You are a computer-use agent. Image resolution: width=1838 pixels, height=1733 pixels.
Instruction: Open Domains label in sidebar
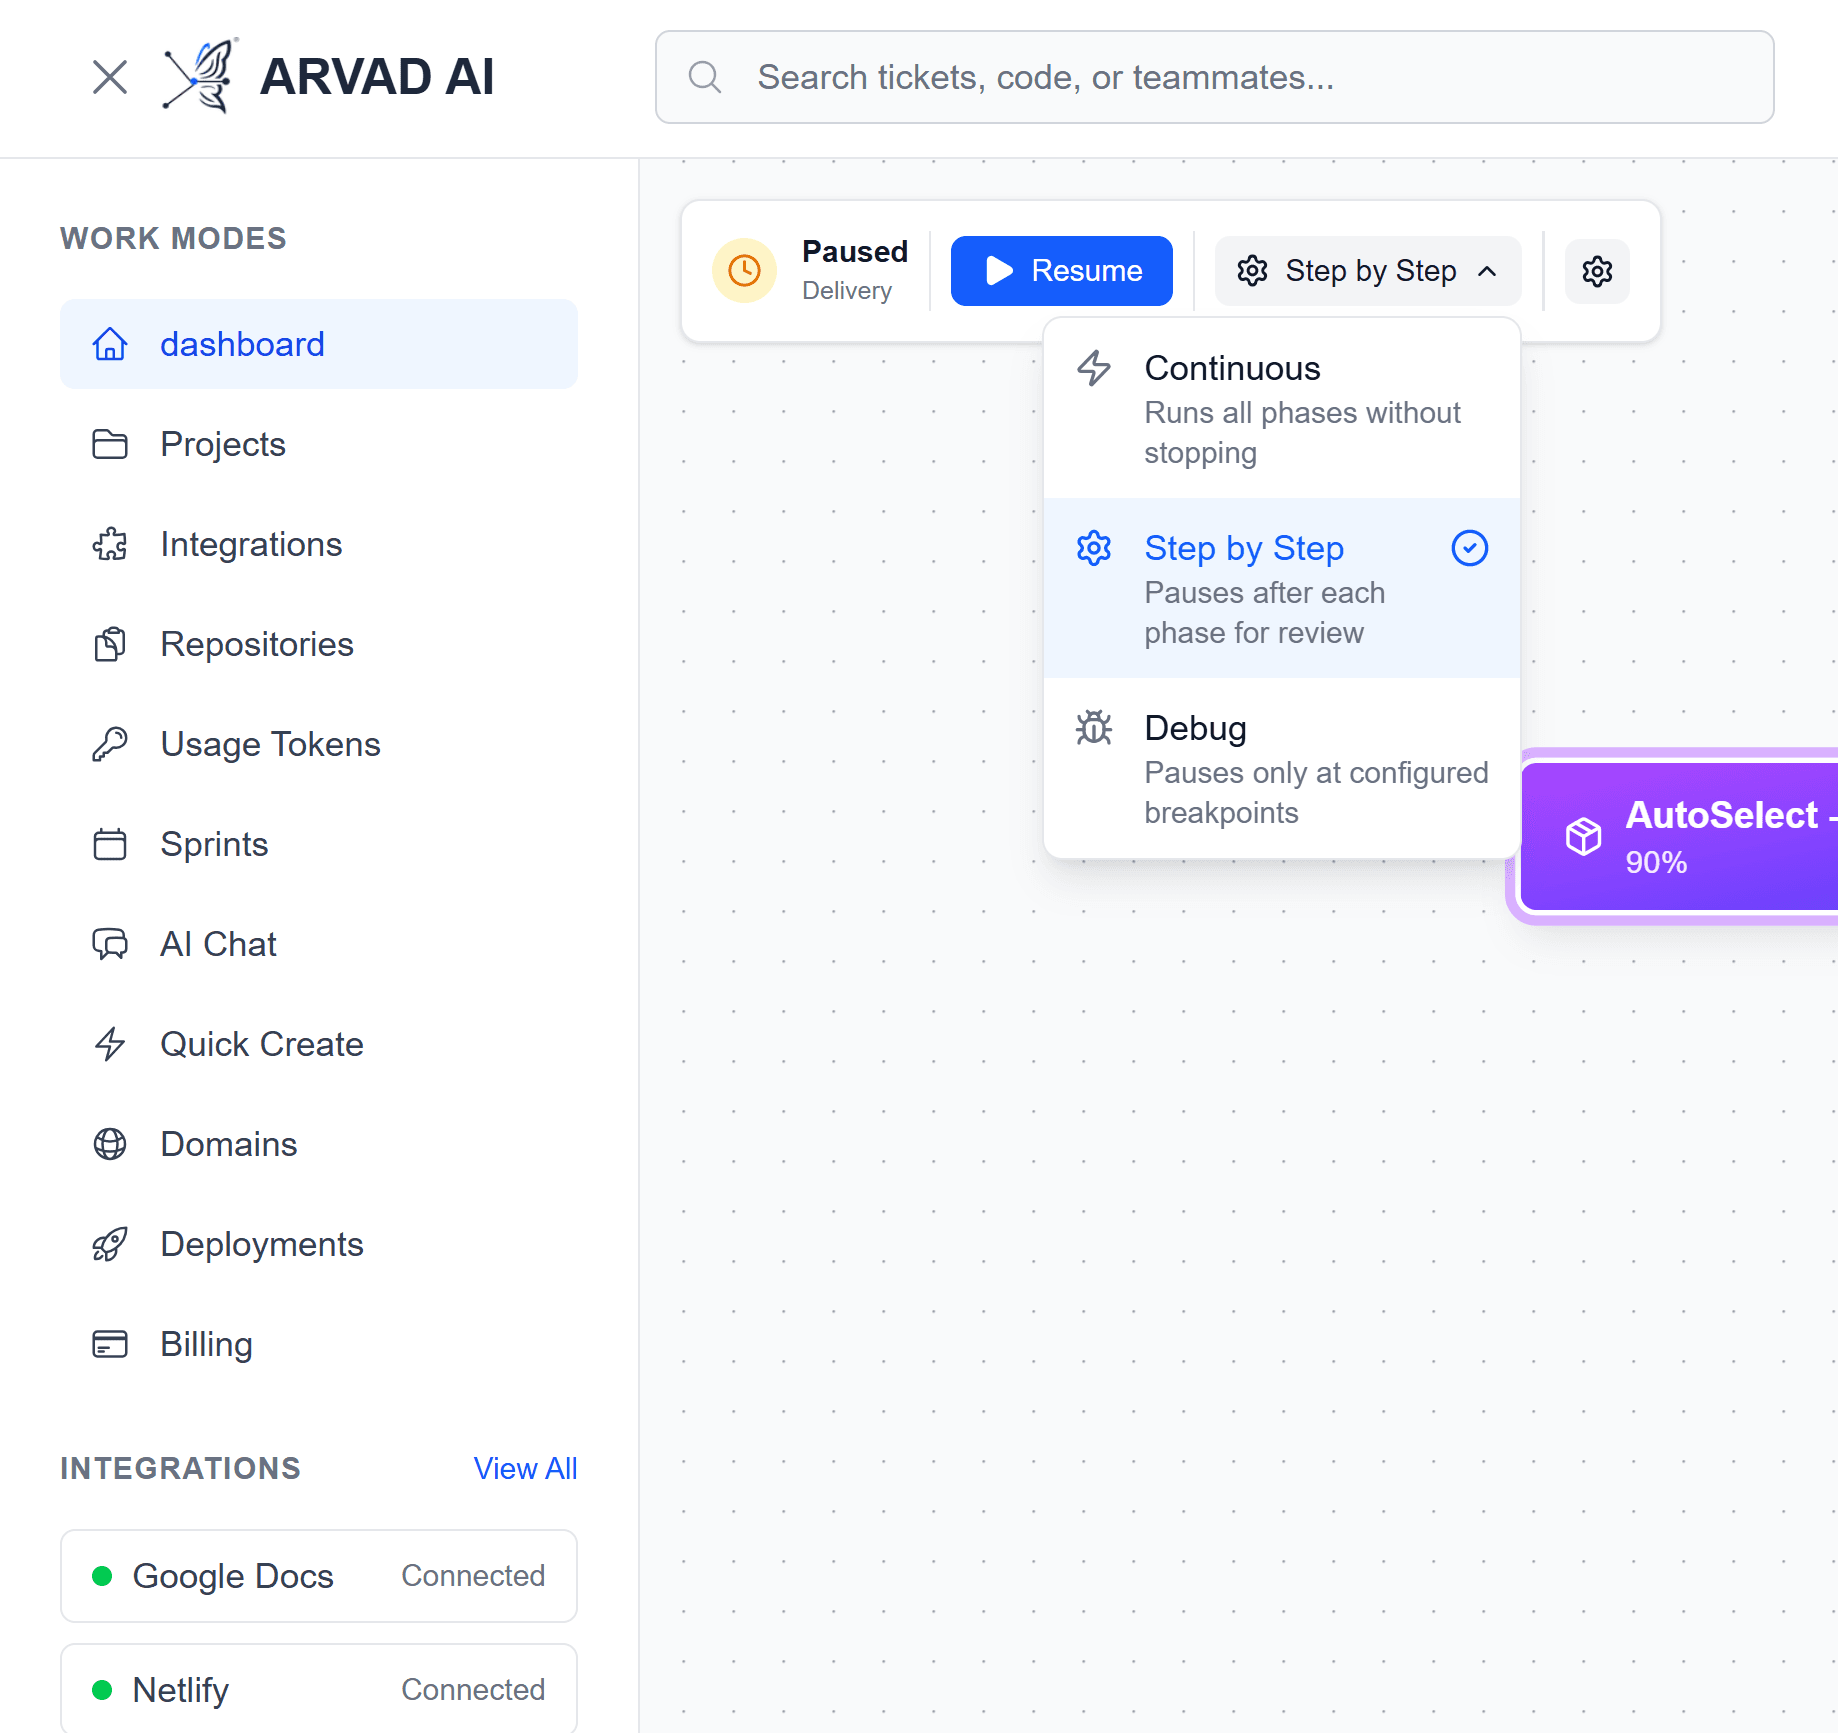(229, 1144)
